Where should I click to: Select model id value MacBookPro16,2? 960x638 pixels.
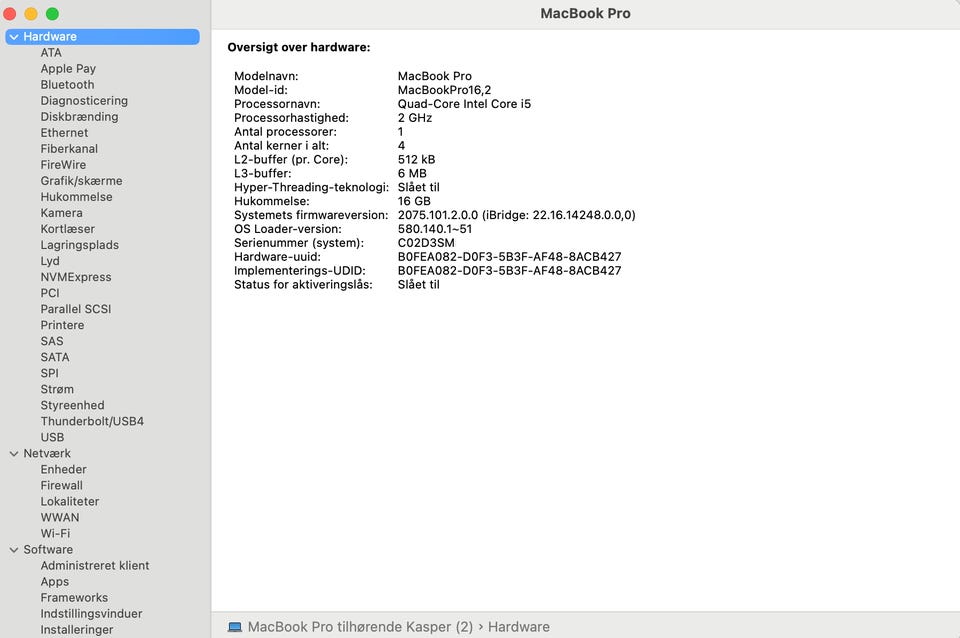[x=444, y=90]
